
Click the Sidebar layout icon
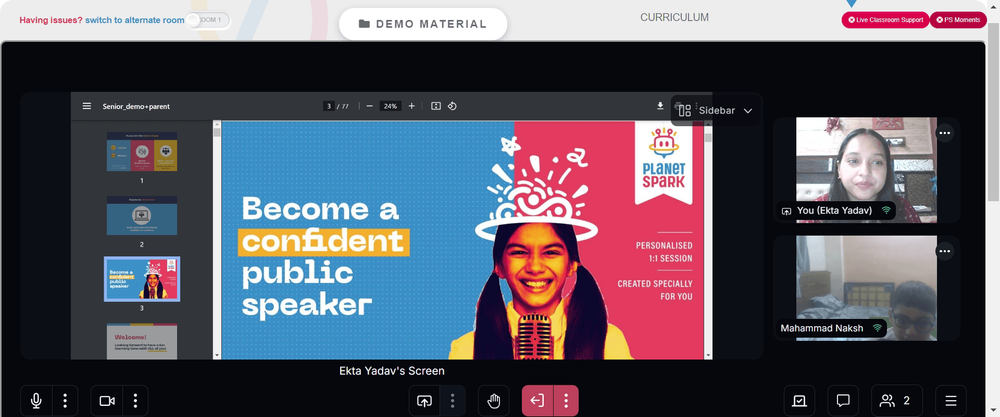coord(685,110)
